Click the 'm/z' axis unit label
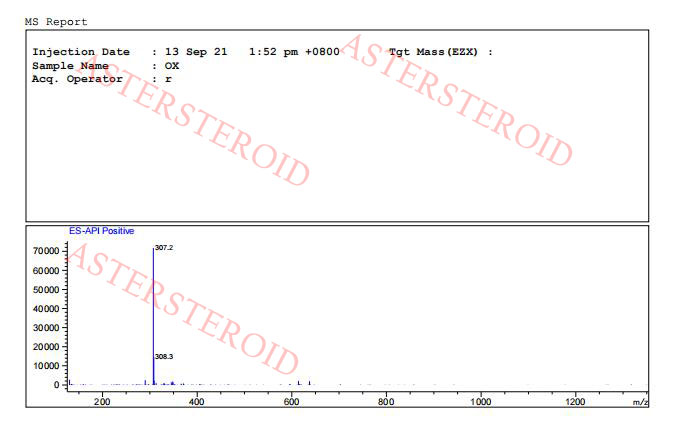676x440 pixels. [x=640, y=402]
